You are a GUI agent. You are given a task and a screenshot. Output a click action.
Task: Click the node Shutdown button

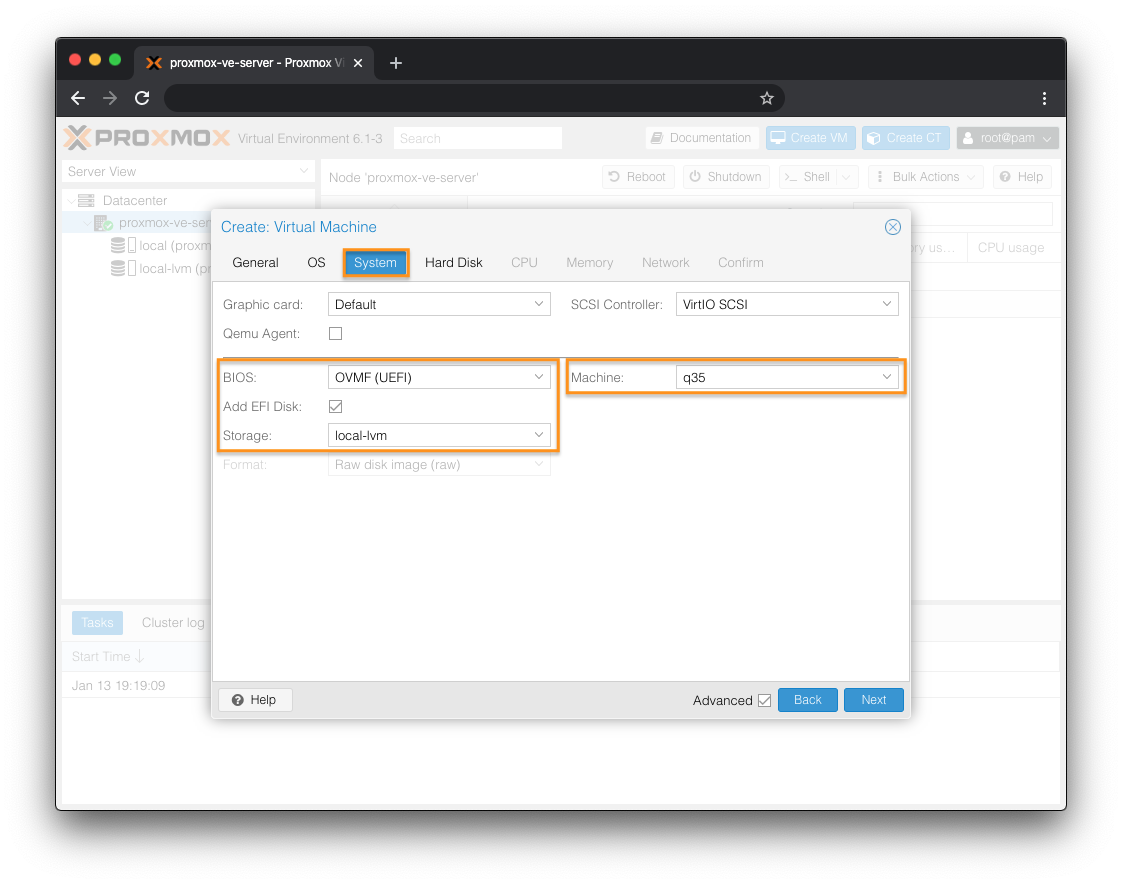[x=726, y=177]
